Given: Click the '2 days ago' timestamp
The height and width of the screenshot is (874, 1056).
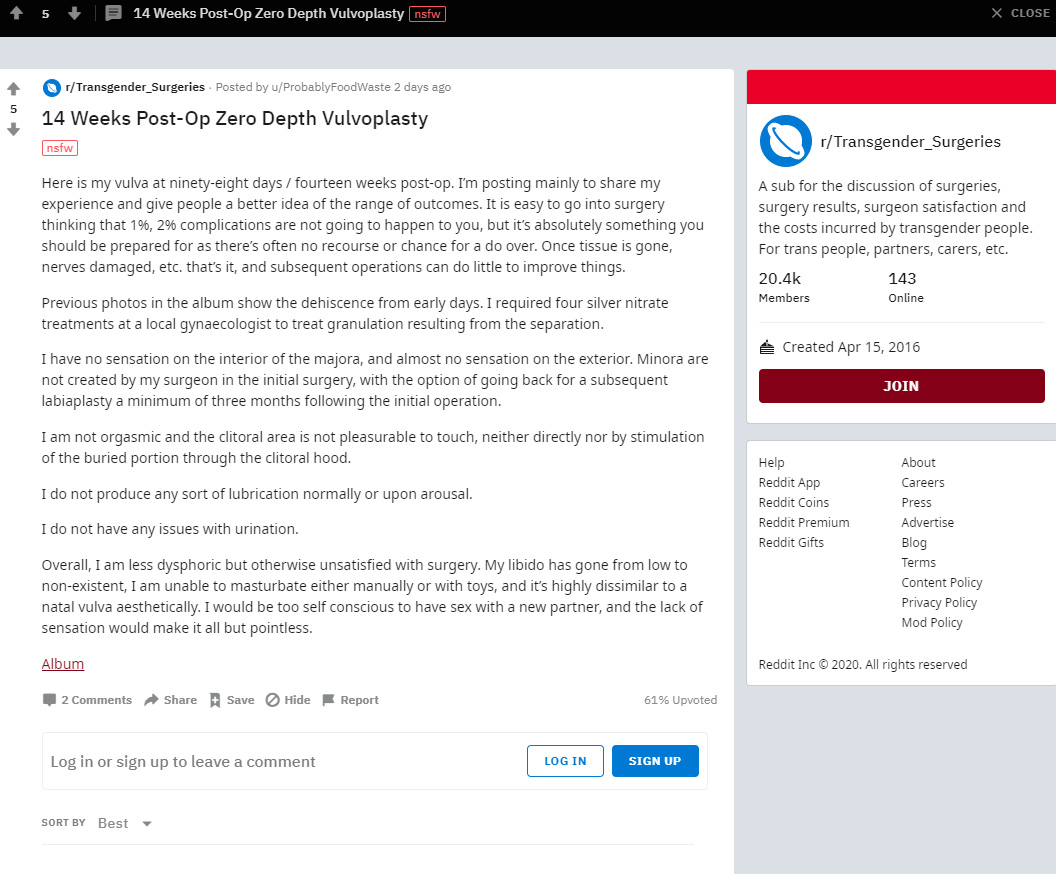Looking at the screenshot, I should click(x=422, y=87).
